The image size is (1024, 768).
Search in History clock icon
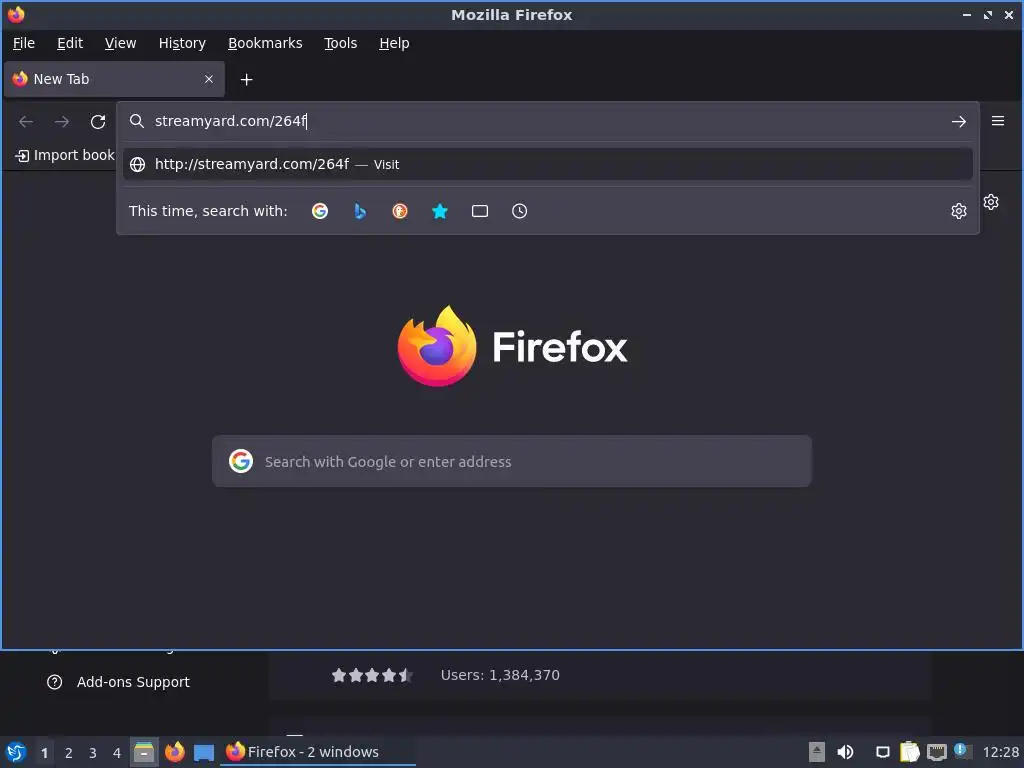coord(519,211)
